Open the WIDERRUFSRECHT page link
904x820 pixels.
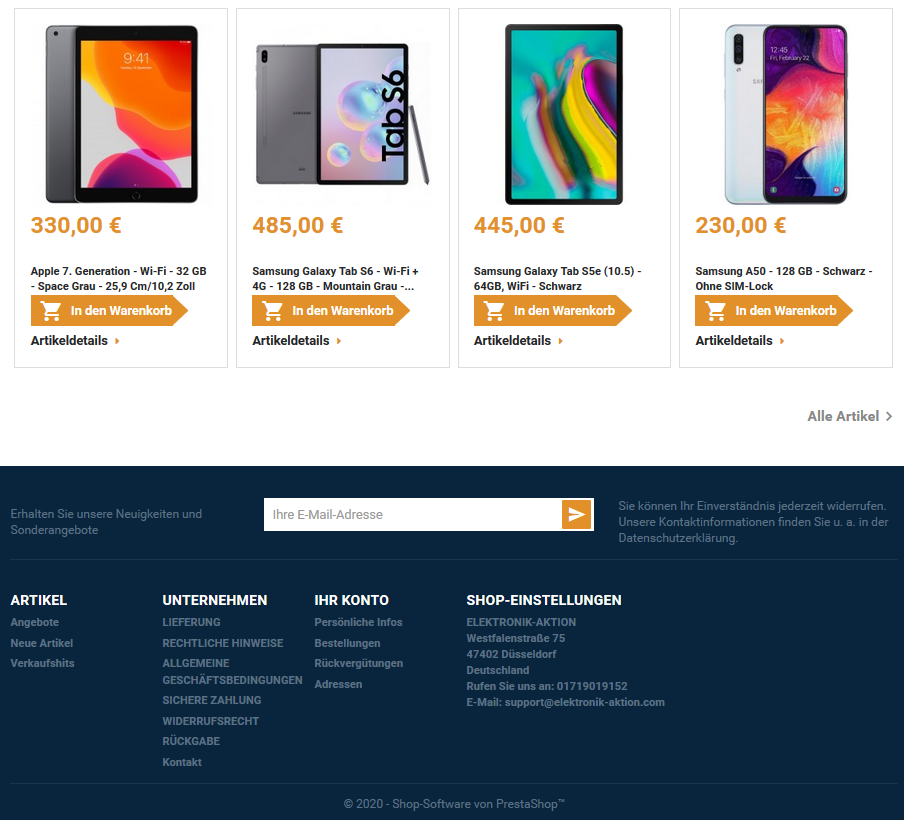pyautogui.click(x=210, y=721)
